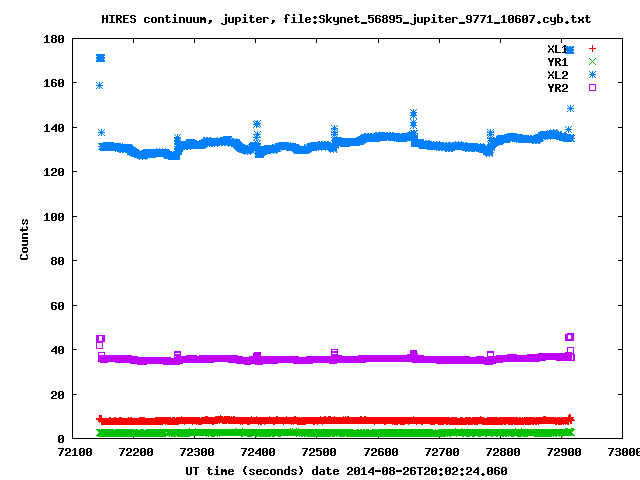640x480 pixels.
Task: Click the XL2 outlier point near 160 counts
Action: (100, 85)
